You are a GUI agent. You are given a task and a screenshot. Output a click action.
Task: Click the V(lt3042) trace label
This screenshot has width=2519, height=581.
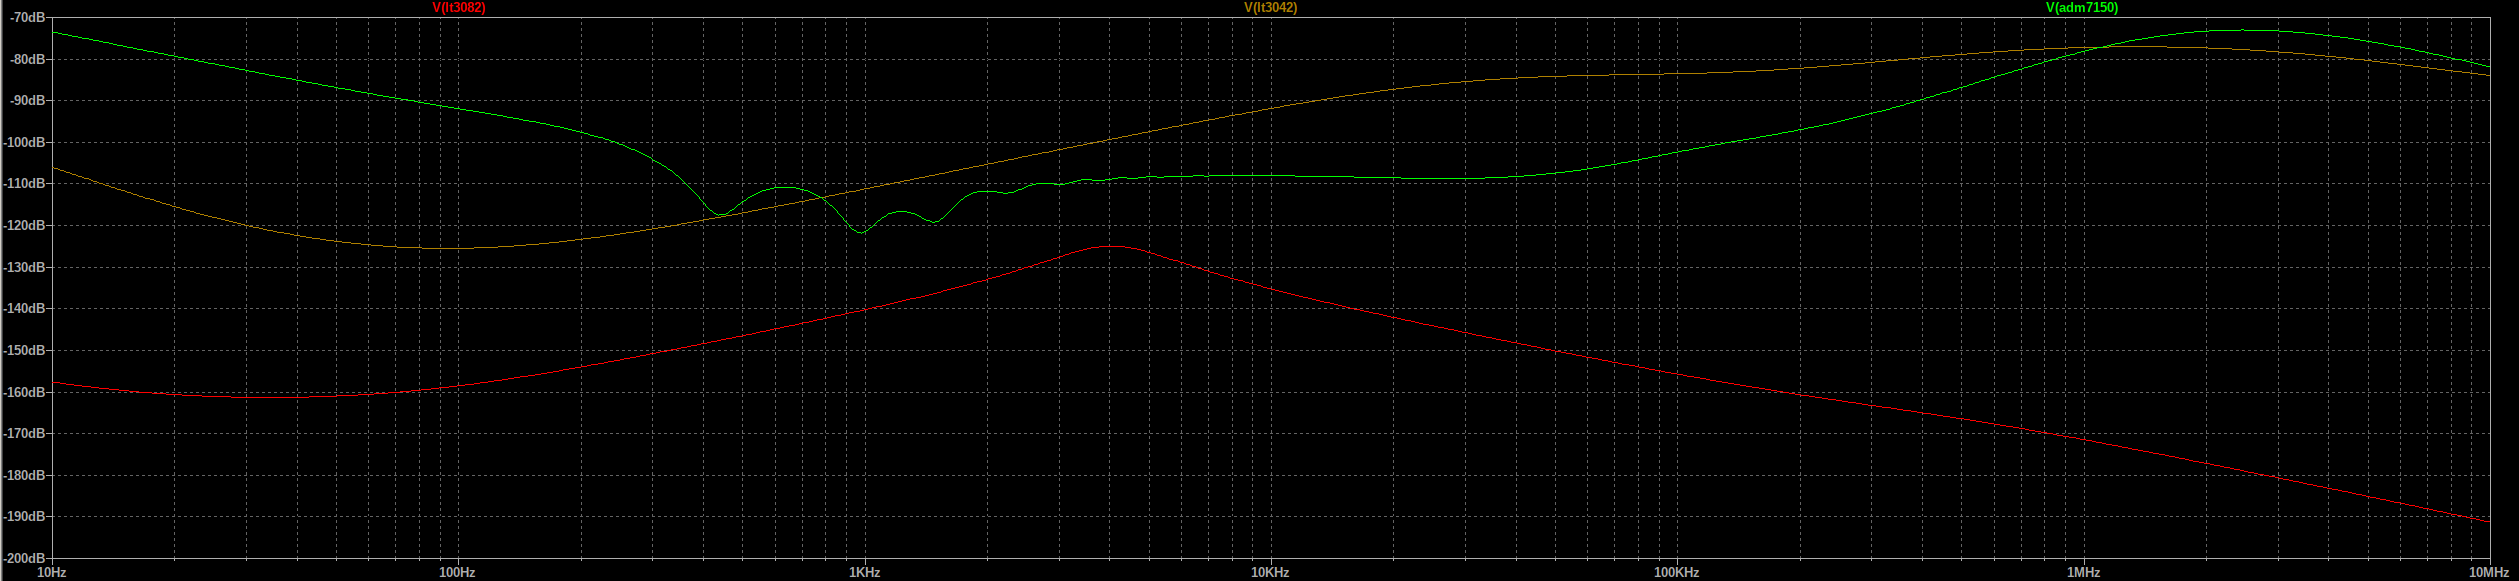pyautogui.click(x=1271, y=7)
